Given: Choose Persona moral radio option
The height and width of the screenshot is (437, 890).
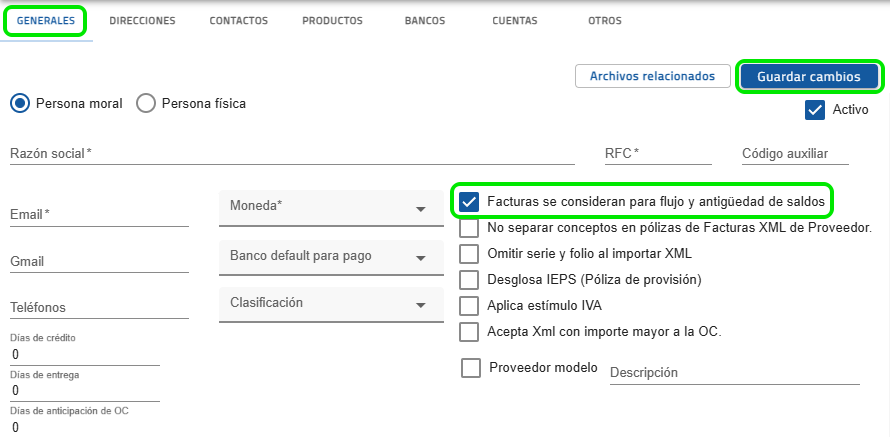Looking at the screenshot, I should pos(20,103).
